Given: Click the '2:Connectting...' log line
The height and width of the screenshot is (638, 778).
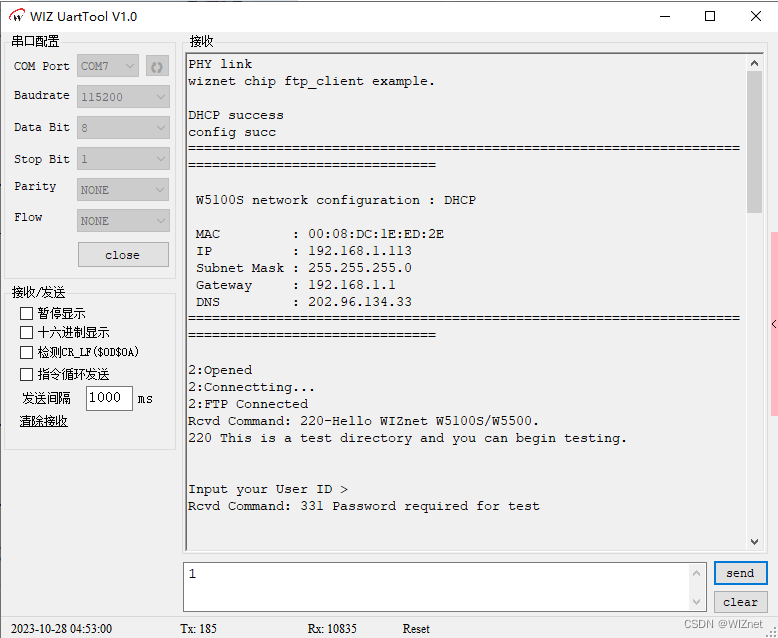Looking at the screenshot, I should pos(252,387).
